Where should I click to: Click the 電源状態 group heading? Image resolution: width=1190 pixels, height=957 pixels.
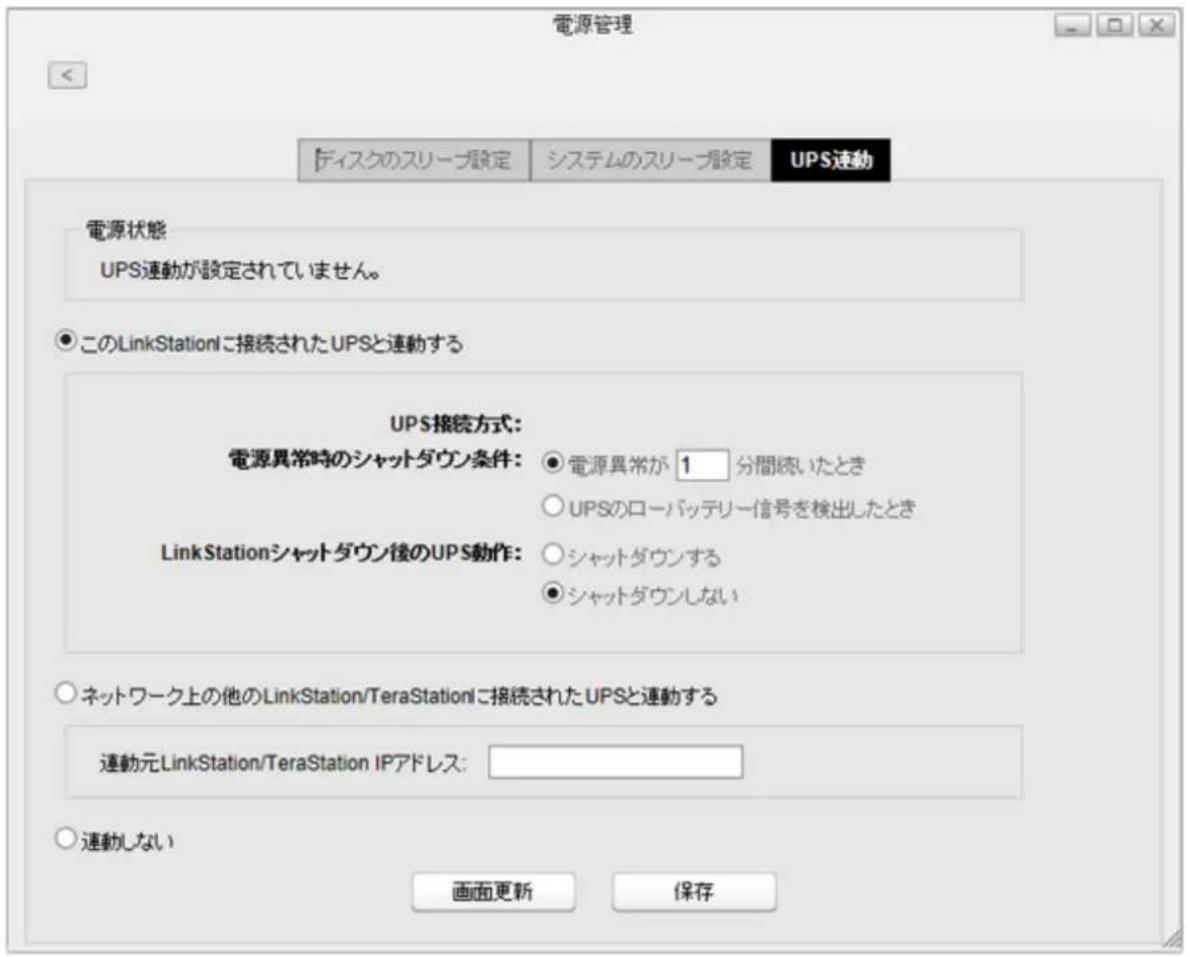click(x=126, y=230)
